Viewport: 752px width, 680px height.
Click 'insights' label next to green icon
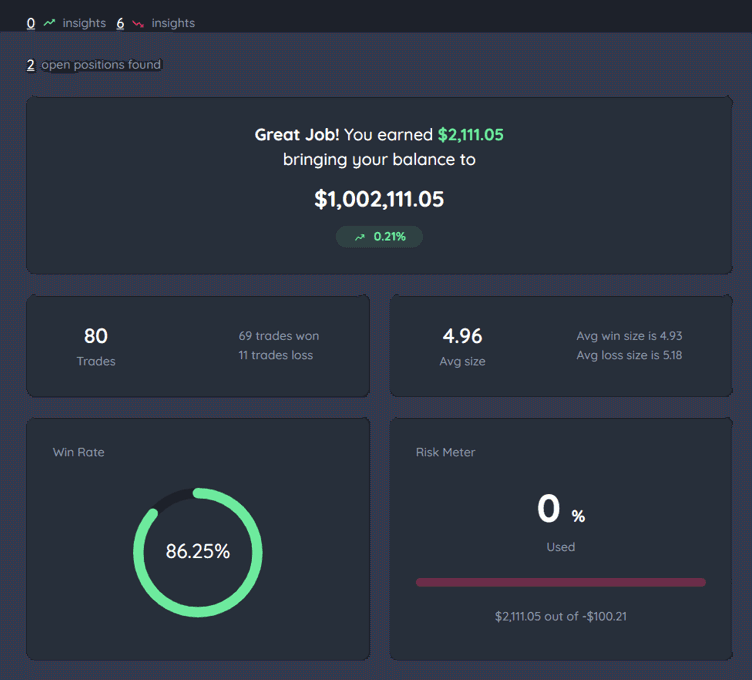84,23
